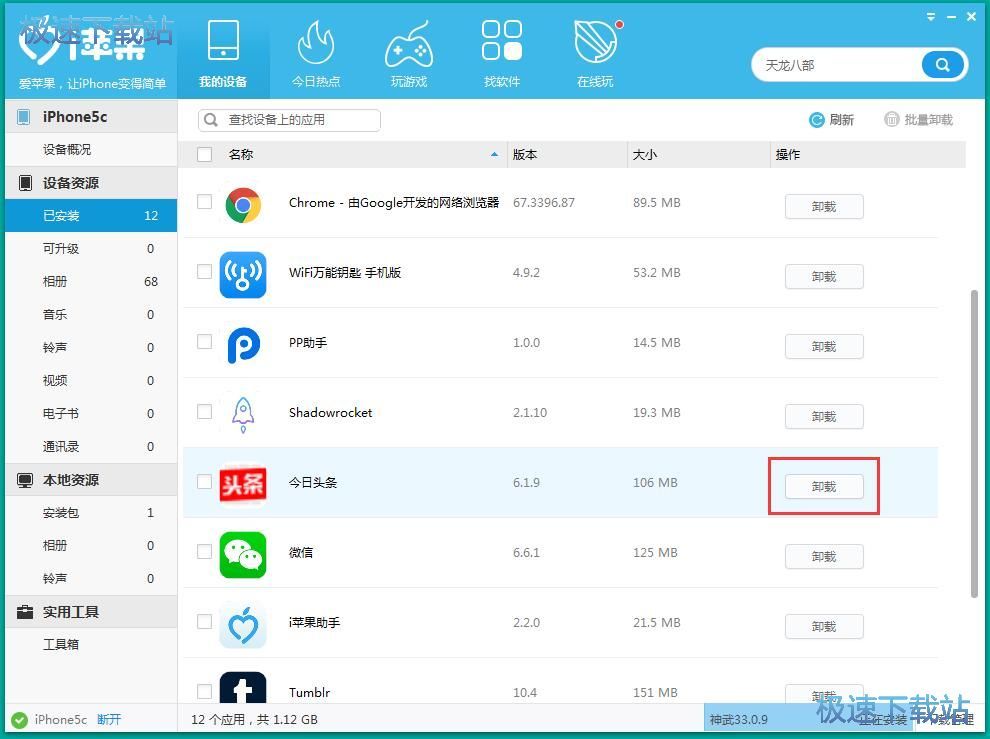Image resolution: width=990 pixels, height=739 pixels.
Task: Check the Tumblr row checkbox
Action: [x=205, y=692]
